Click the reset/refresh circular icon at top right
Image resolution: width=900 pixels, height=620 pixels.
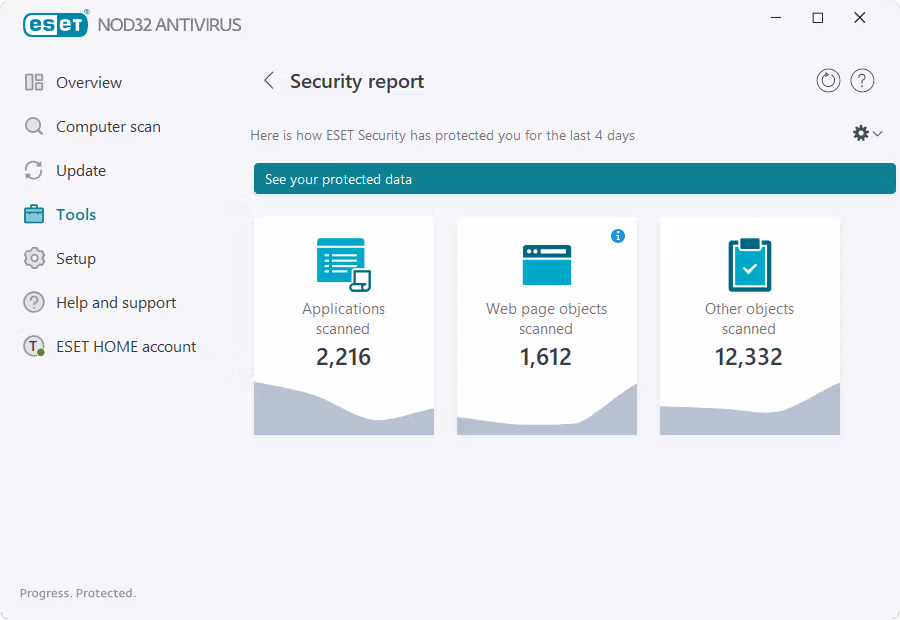tap(828, 80)
